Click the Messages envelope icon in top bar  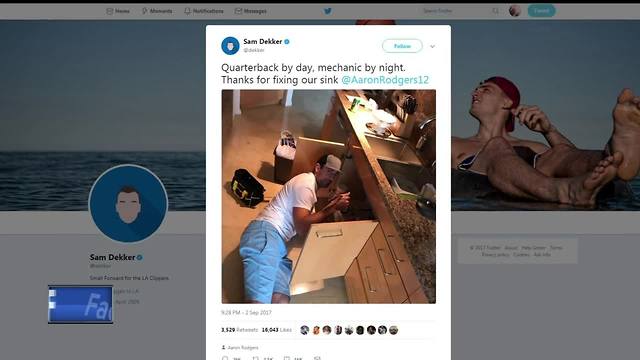coord(238,11)
